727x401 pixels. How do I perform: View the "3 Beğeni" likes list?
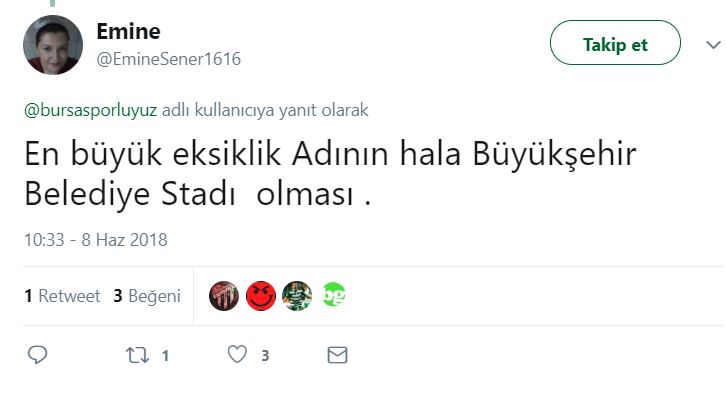[147, 296]
